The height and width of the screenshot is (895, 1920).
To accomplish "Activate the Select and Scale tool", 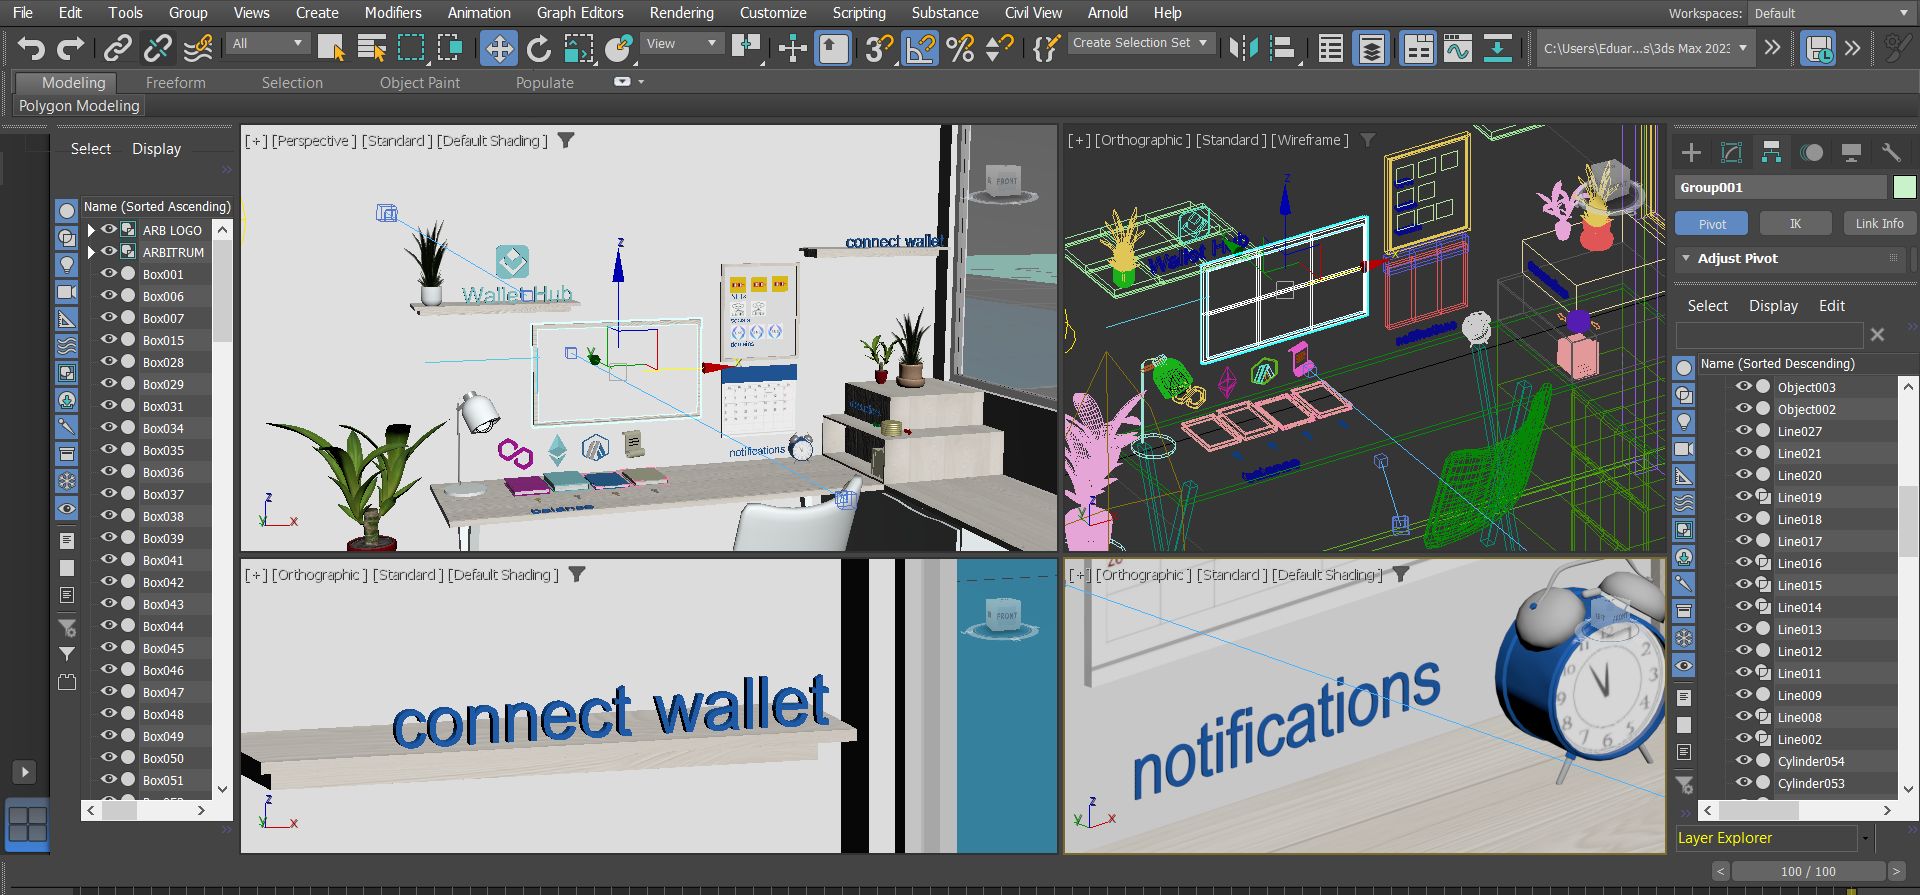I will pos(579,47).
